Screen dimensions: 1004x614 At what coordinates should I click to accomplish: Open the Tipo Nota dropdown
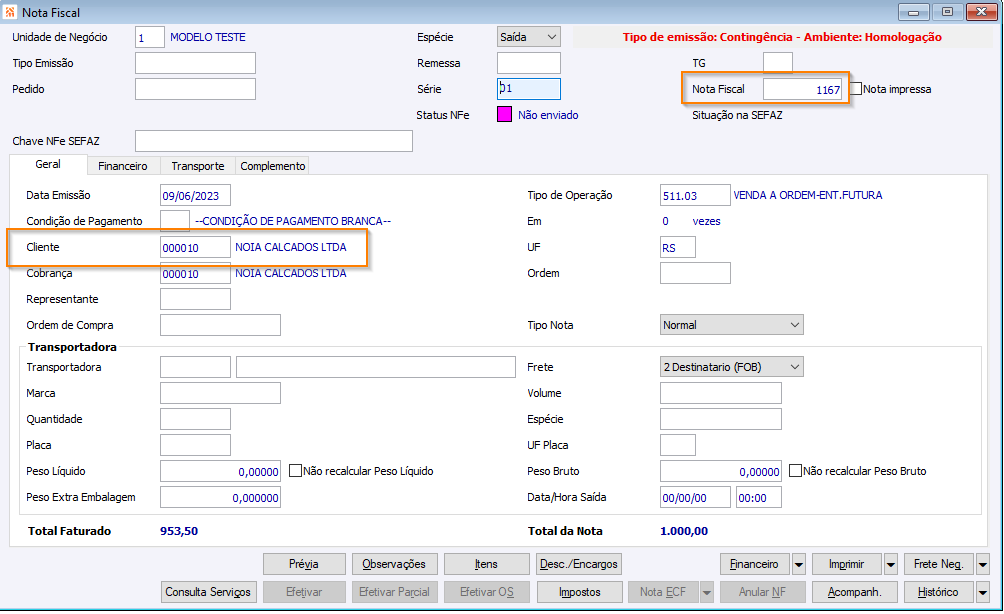point(731,325)
